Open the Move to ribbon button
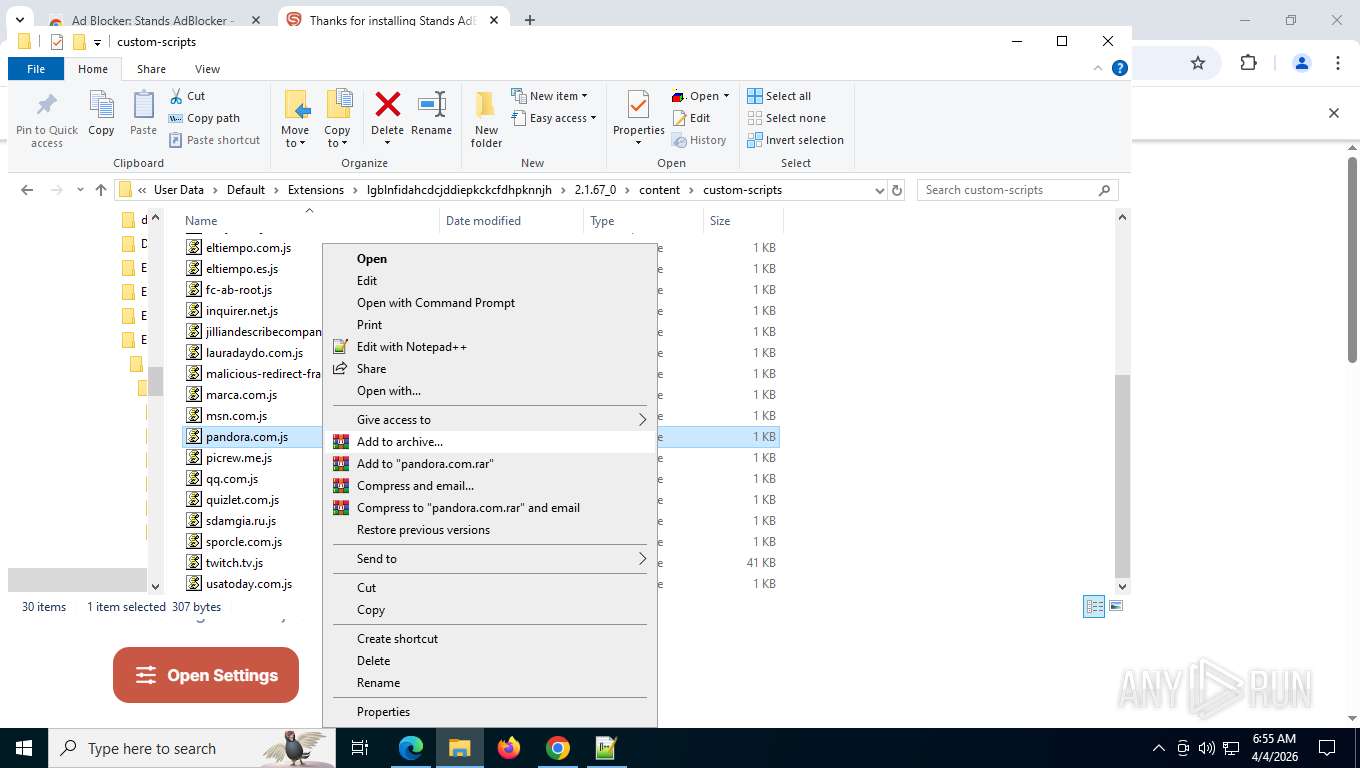 (x=295, y=119)
